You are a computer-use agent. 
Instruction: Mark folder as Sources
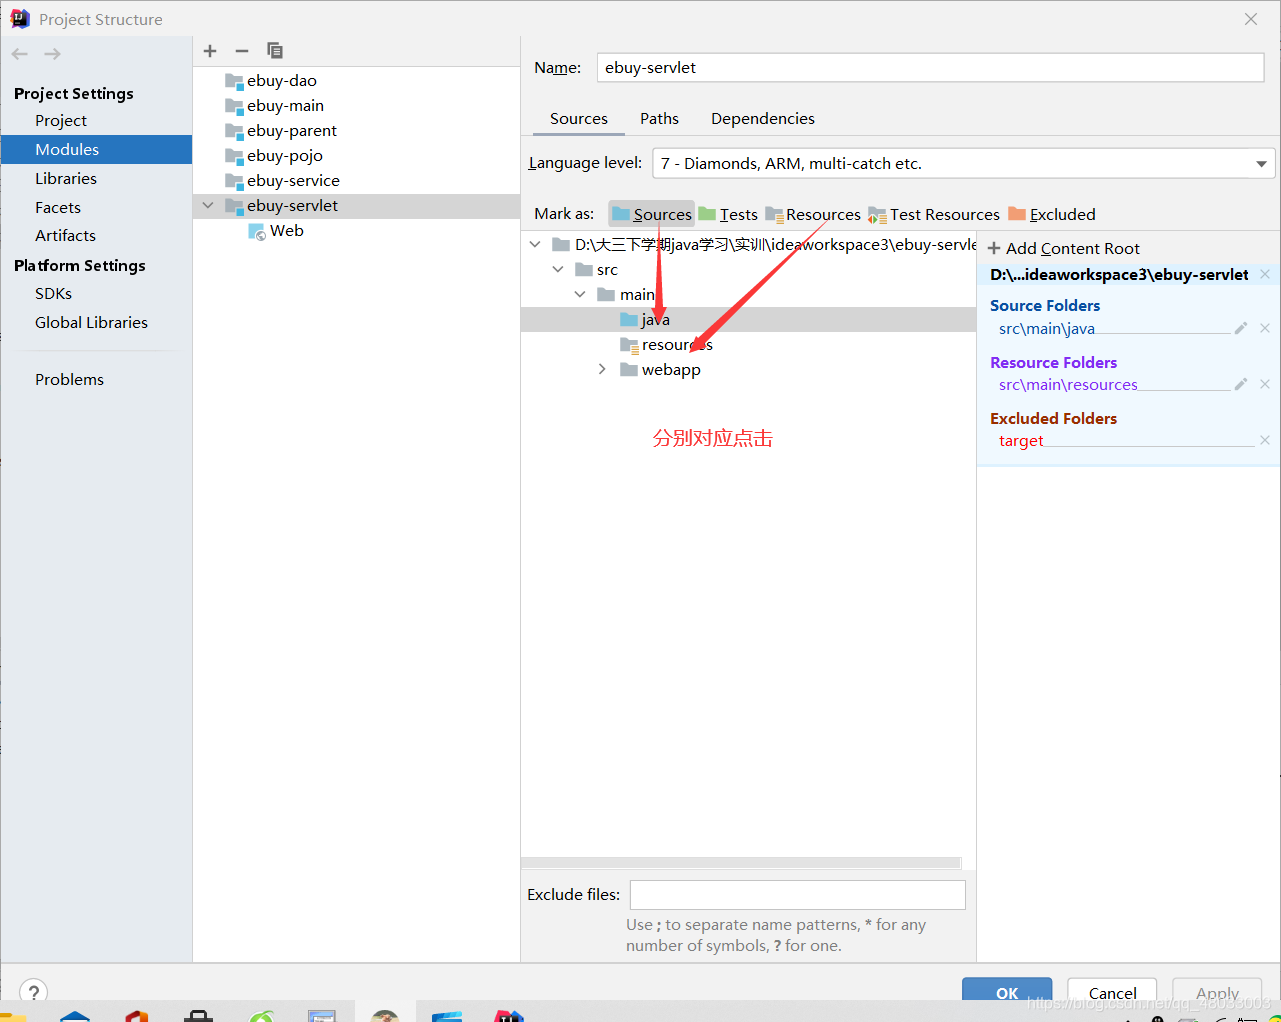652,214
